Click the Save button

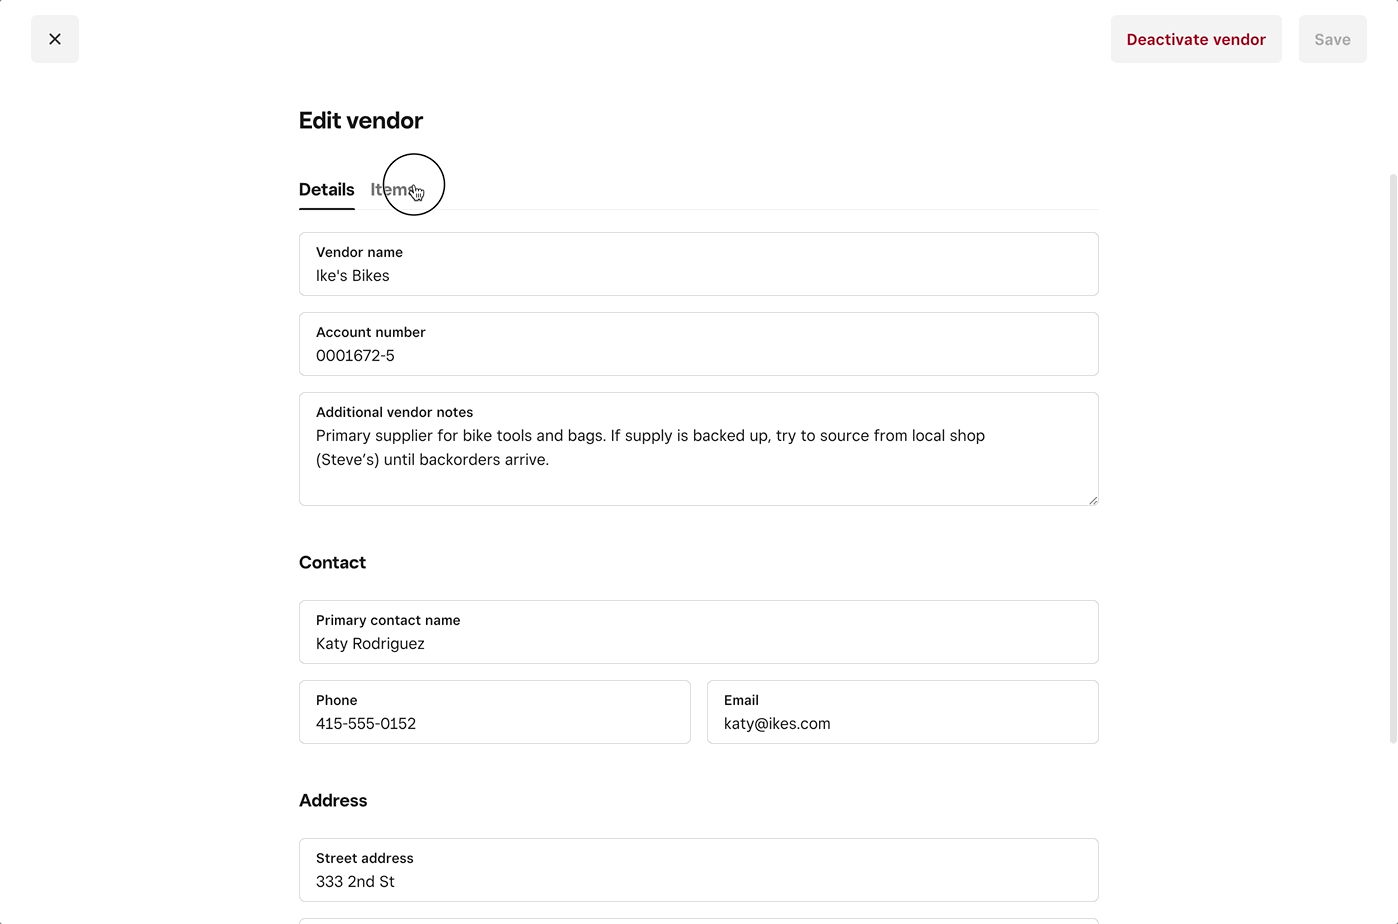pyautogui.click(x=1332, y=39)
